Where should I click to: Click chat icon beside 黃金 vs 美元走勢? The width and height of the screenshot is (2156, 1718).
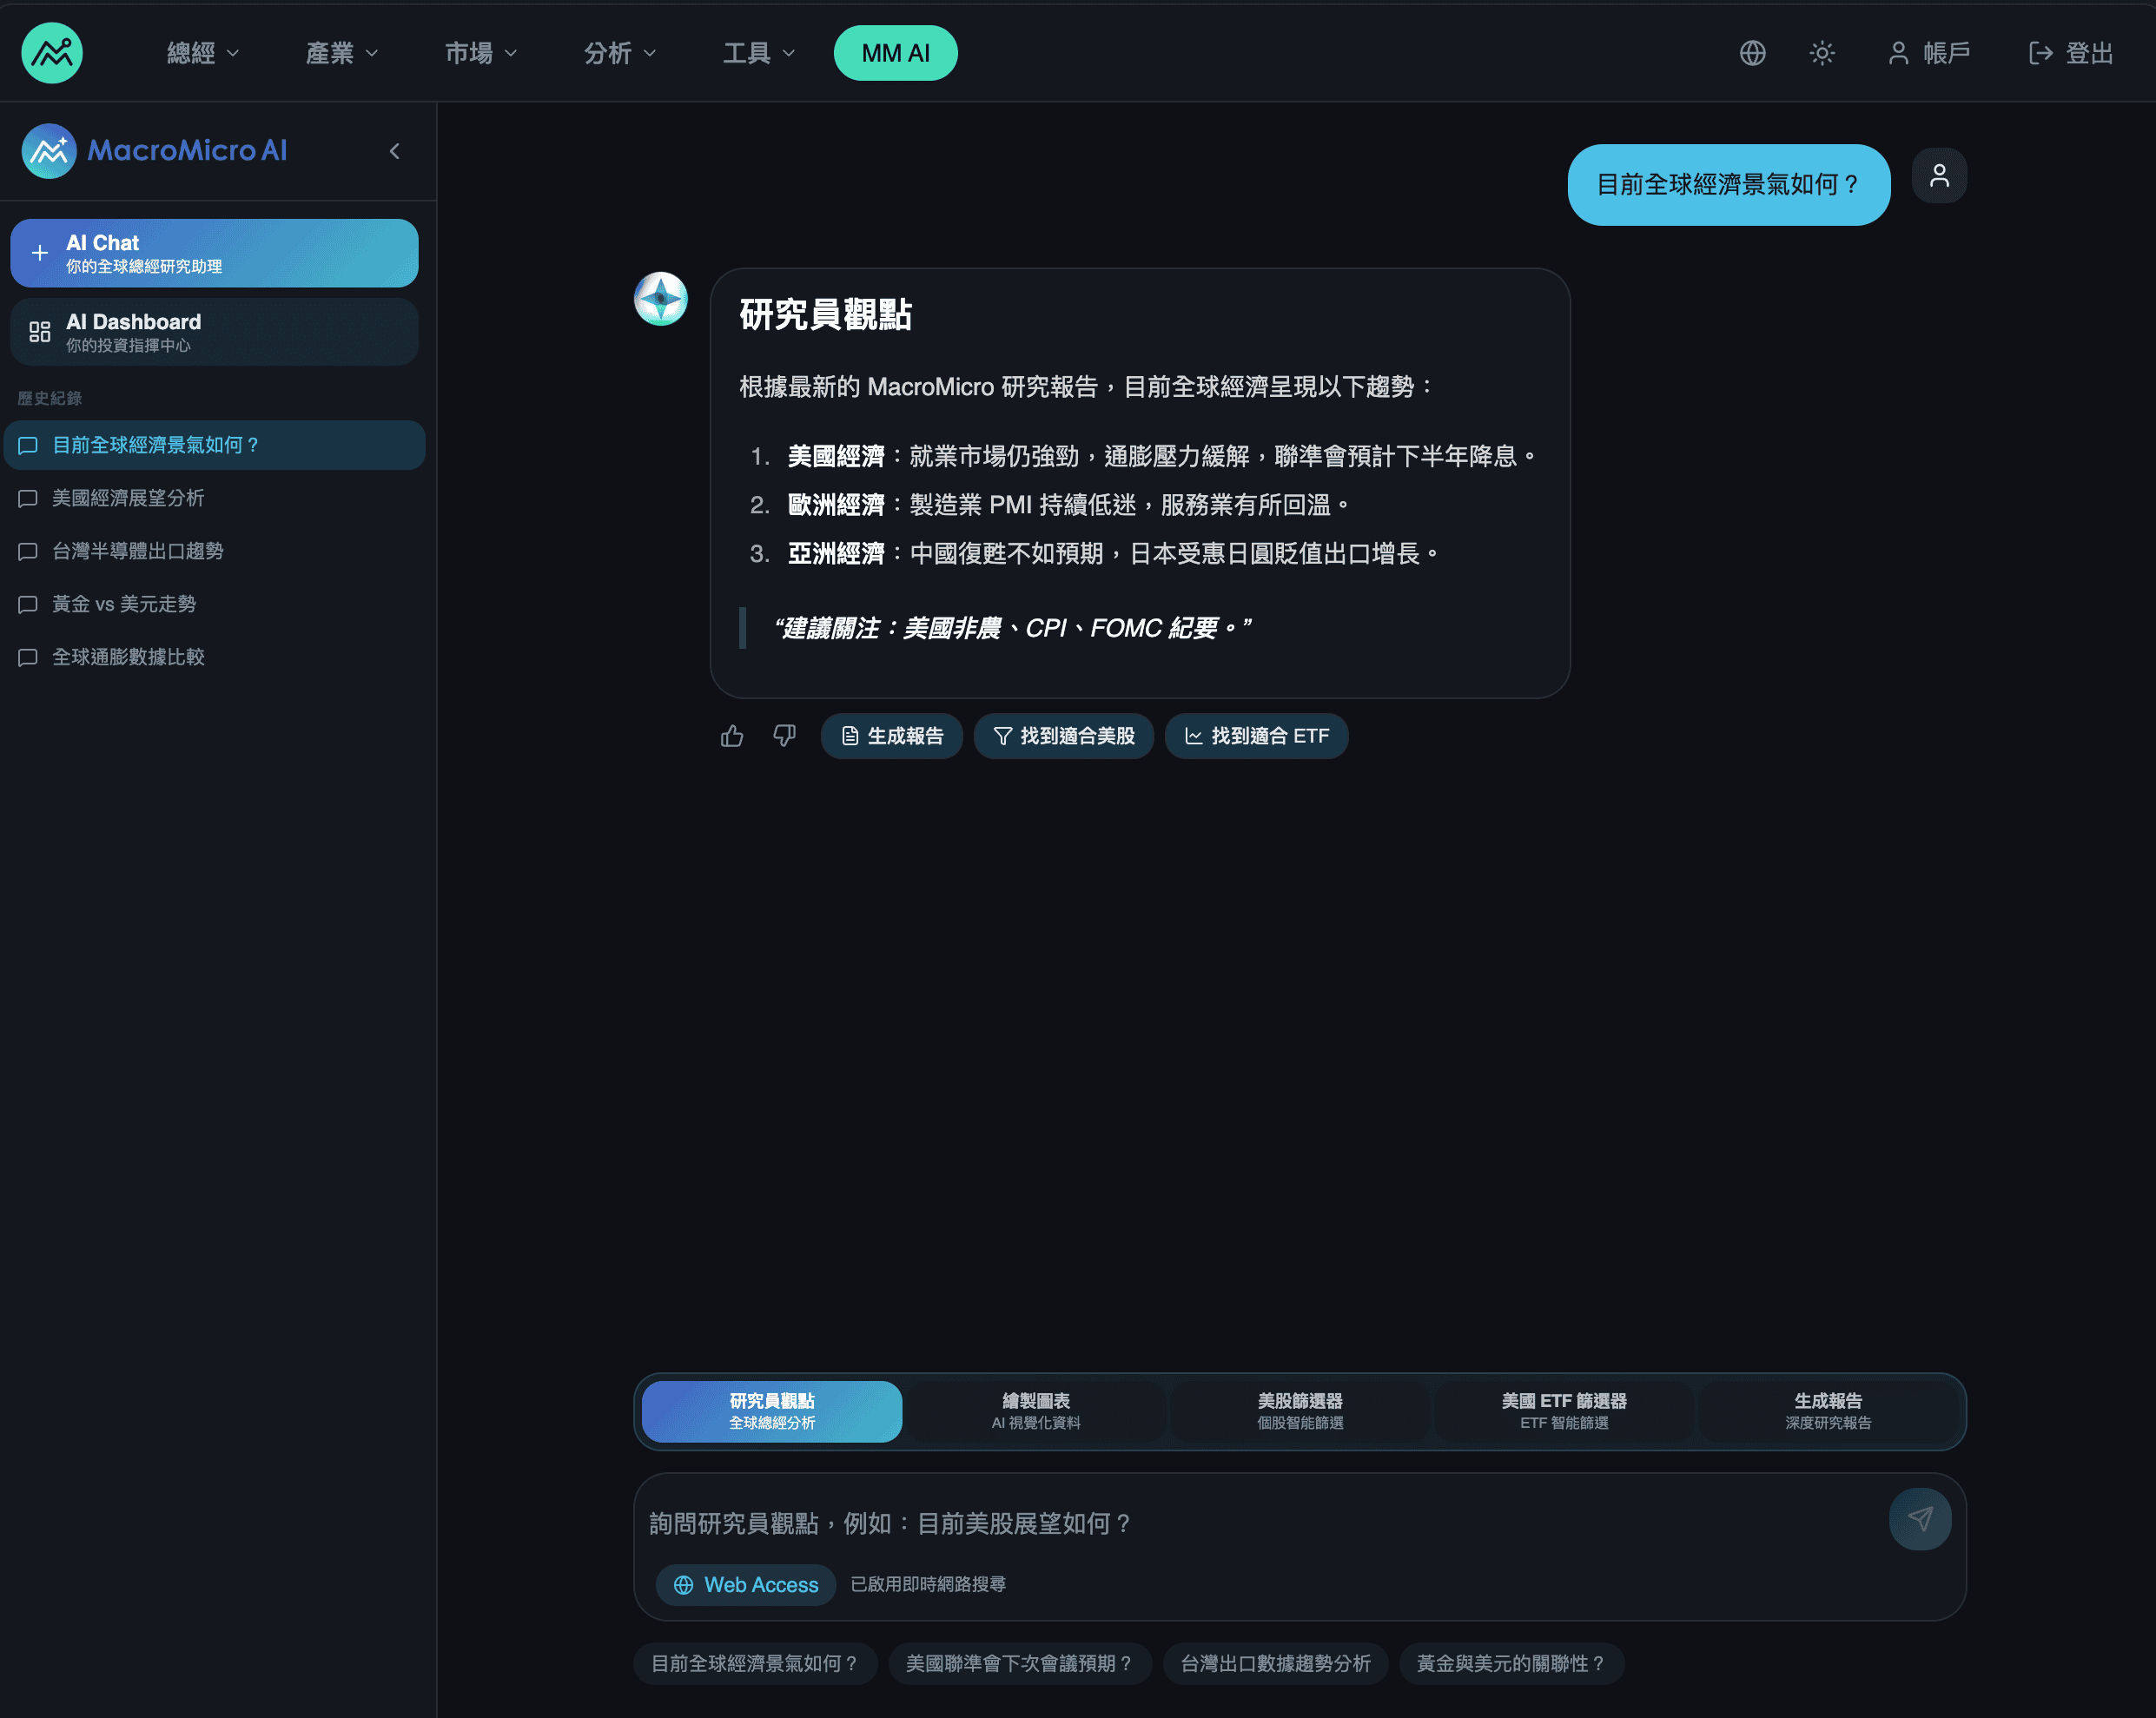pos(28,604)
